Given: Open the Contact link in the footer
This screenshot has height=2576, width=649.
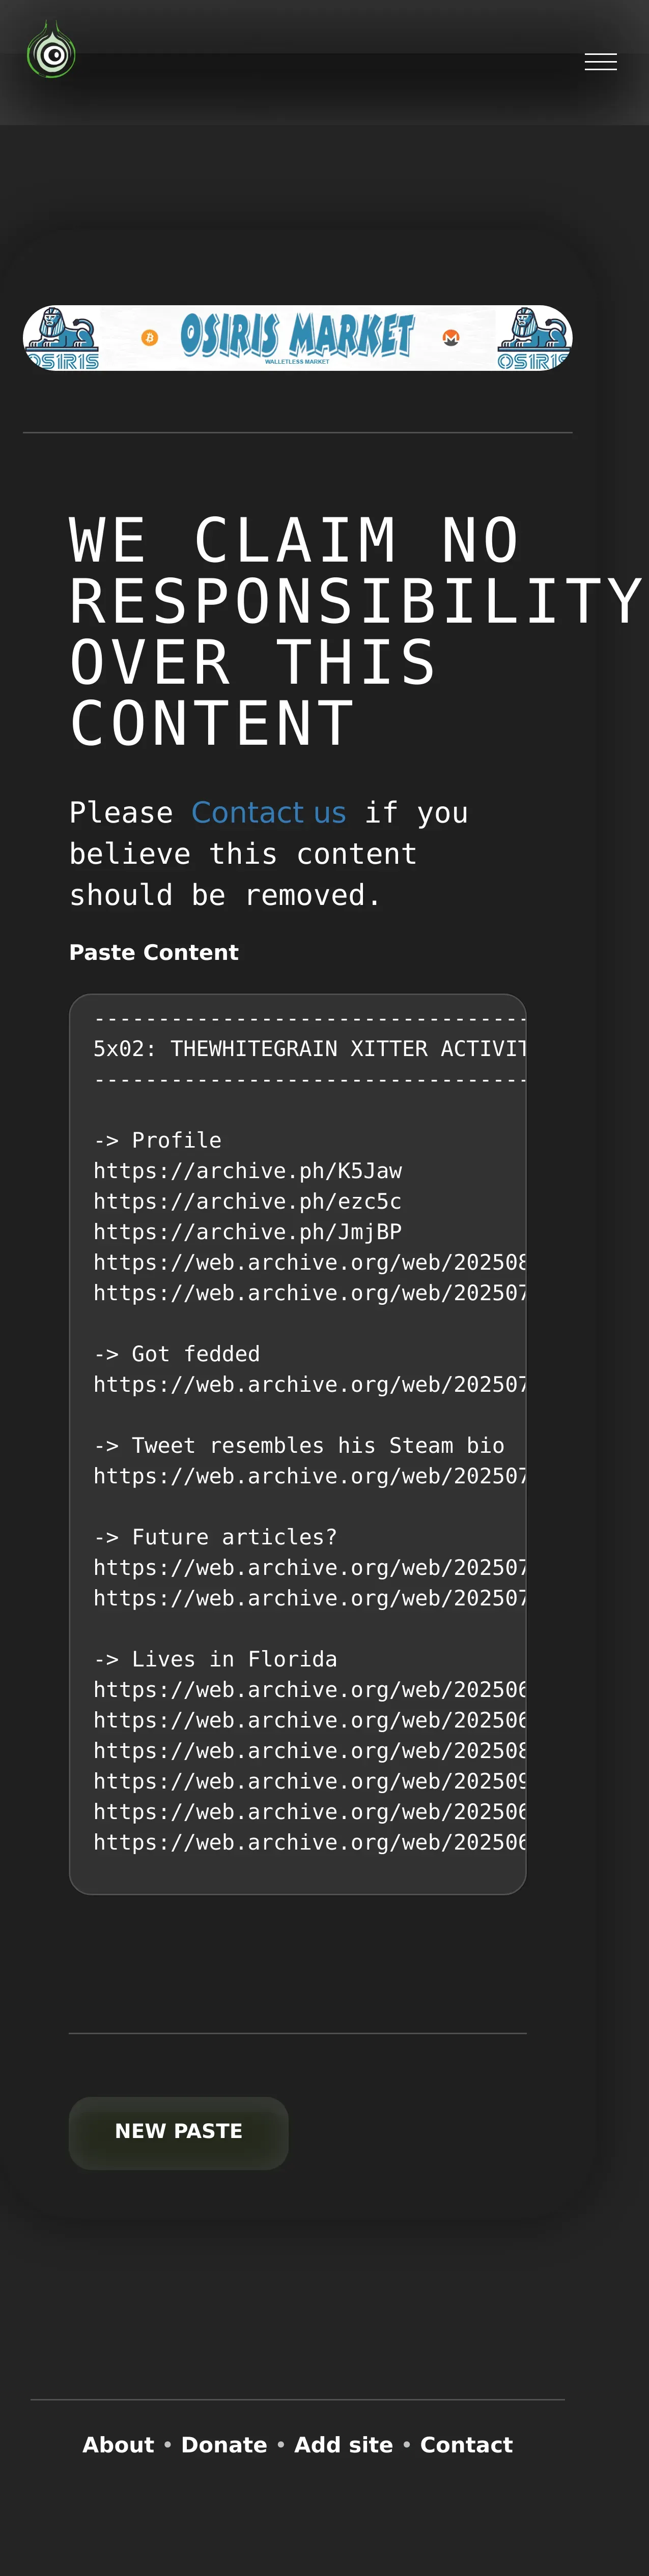Looking at the screenshot, I should click(x=466, y=2444).
